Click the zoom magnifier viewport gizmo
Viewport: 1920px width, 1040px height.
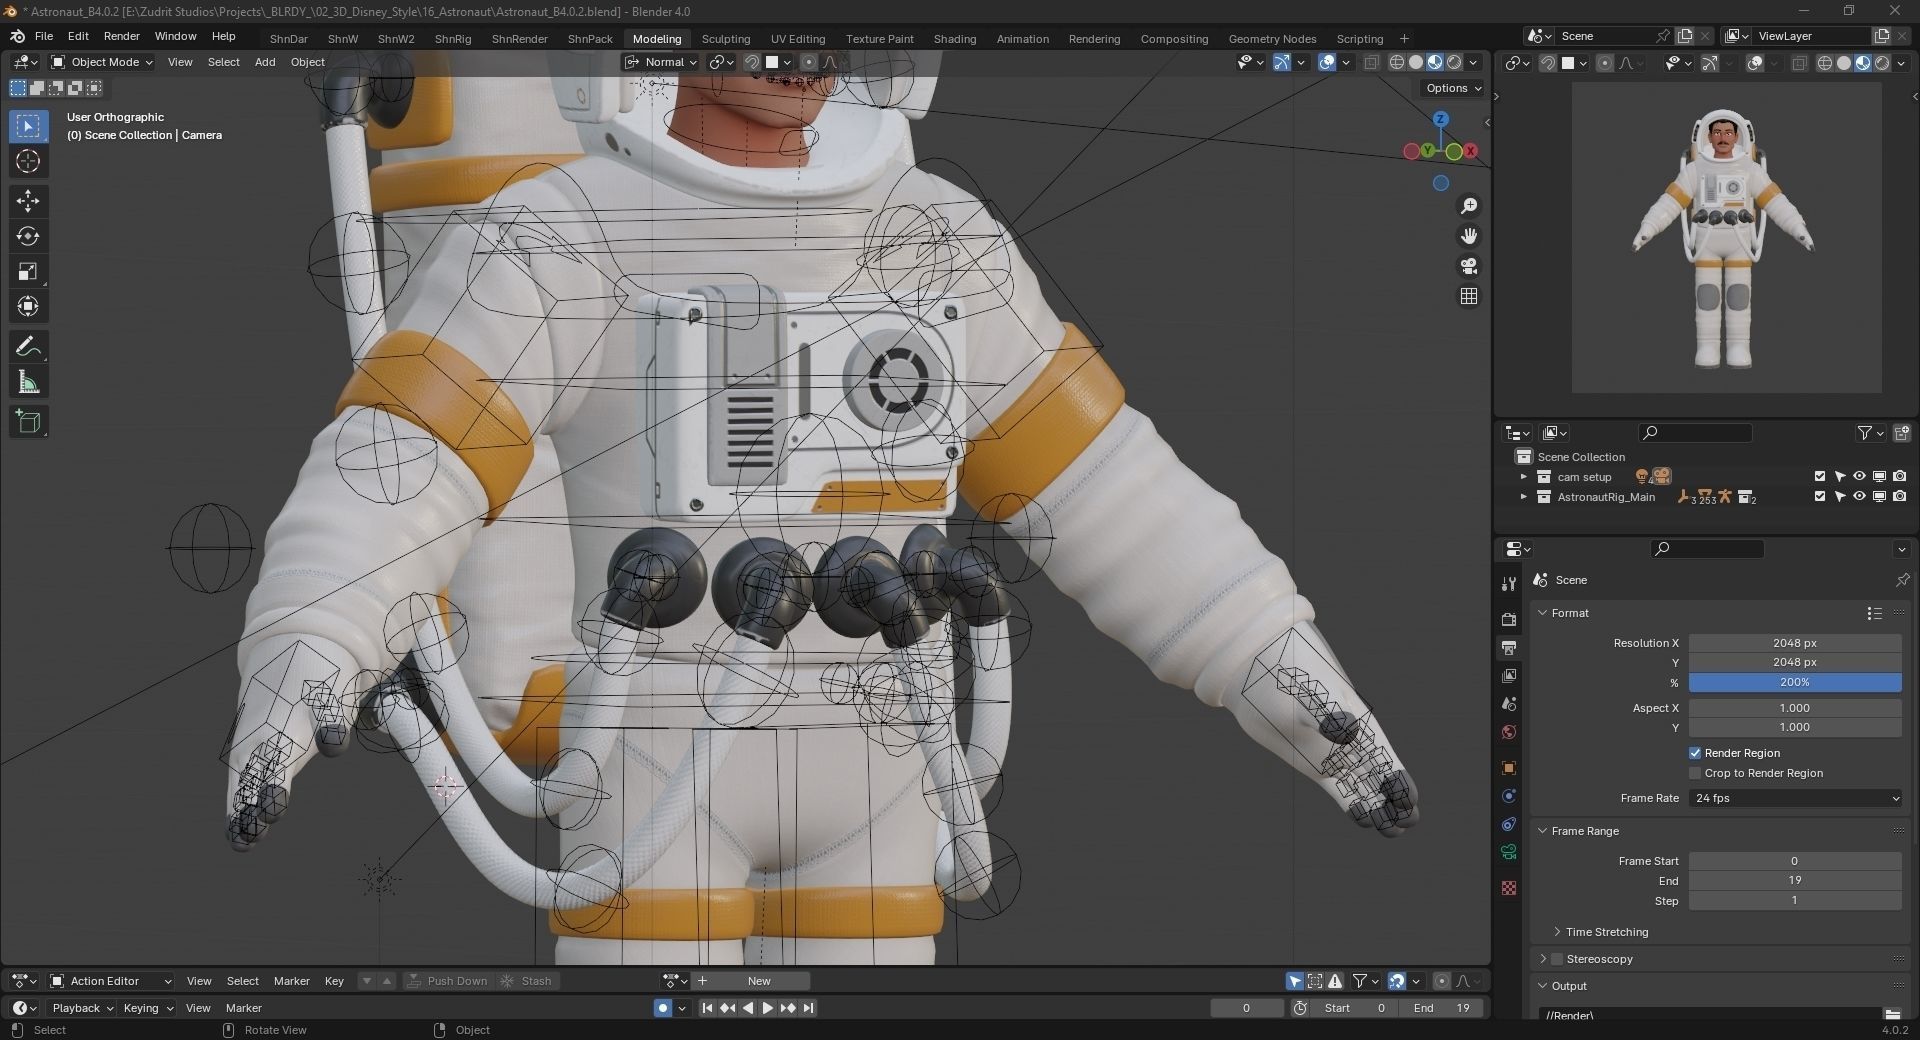(1469, 206)
